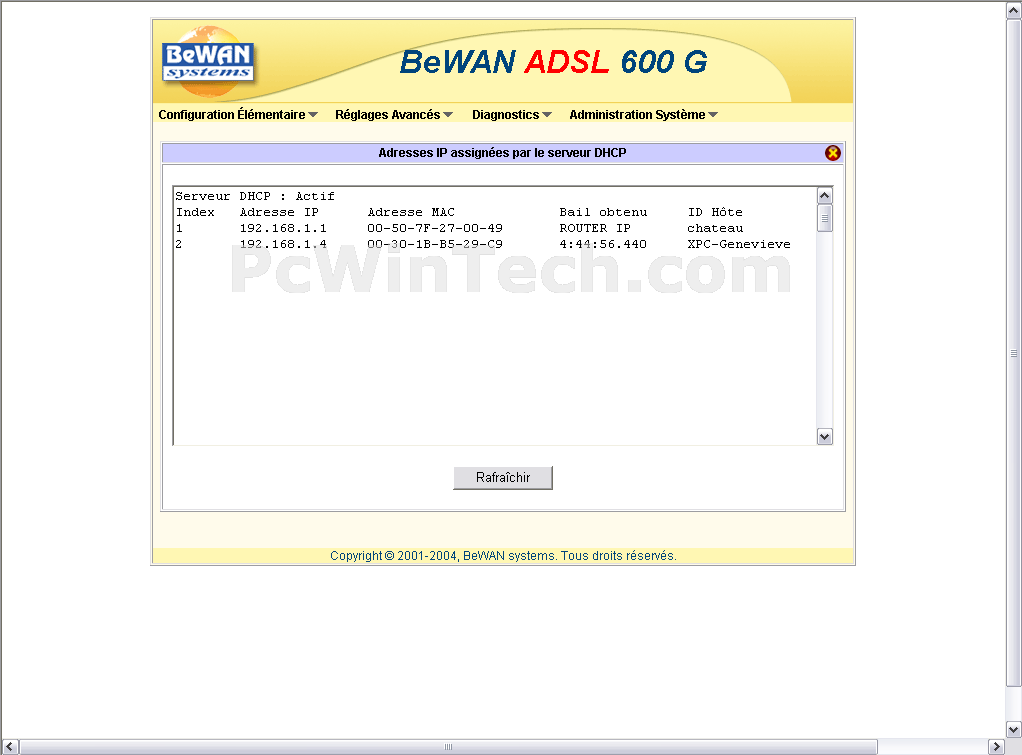Click 'Serveur DHCP : Actif' status line
Viewport: 1022px width, 755px height.
255,196
